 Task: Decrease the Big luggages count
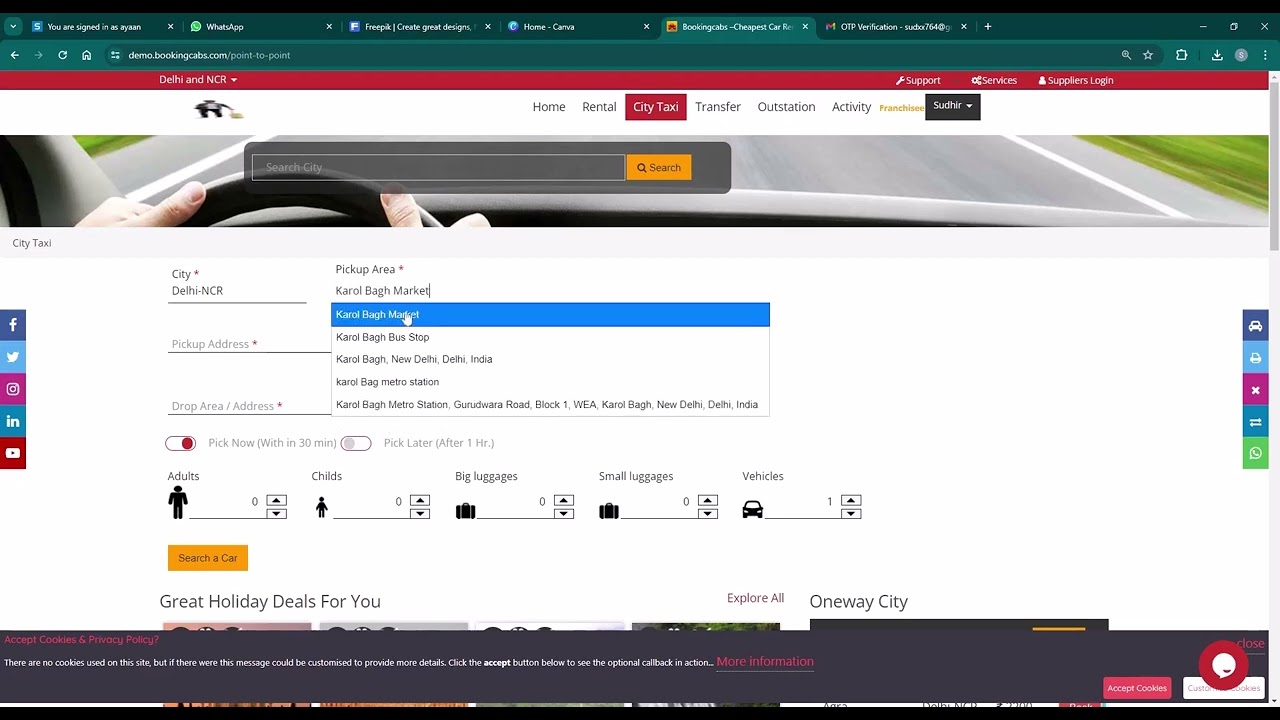coord(564,514)
